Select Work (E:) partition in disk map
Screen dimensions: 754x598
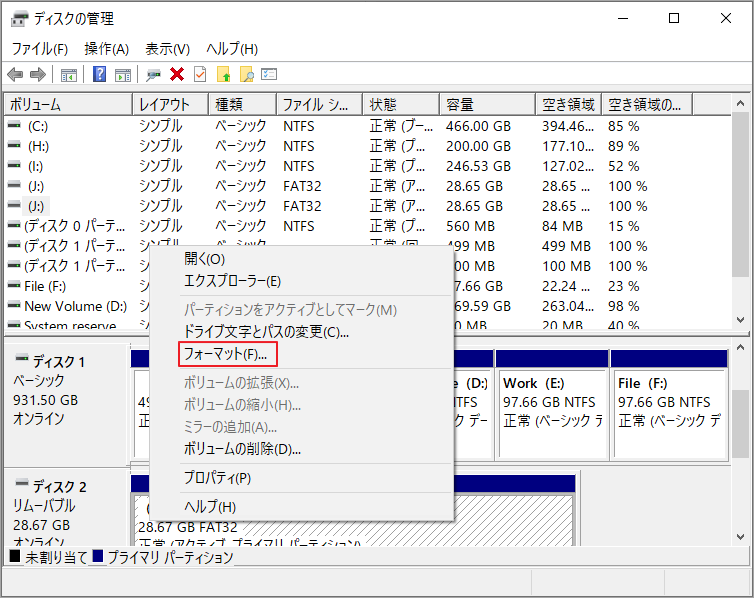click(x=552, y=405)
